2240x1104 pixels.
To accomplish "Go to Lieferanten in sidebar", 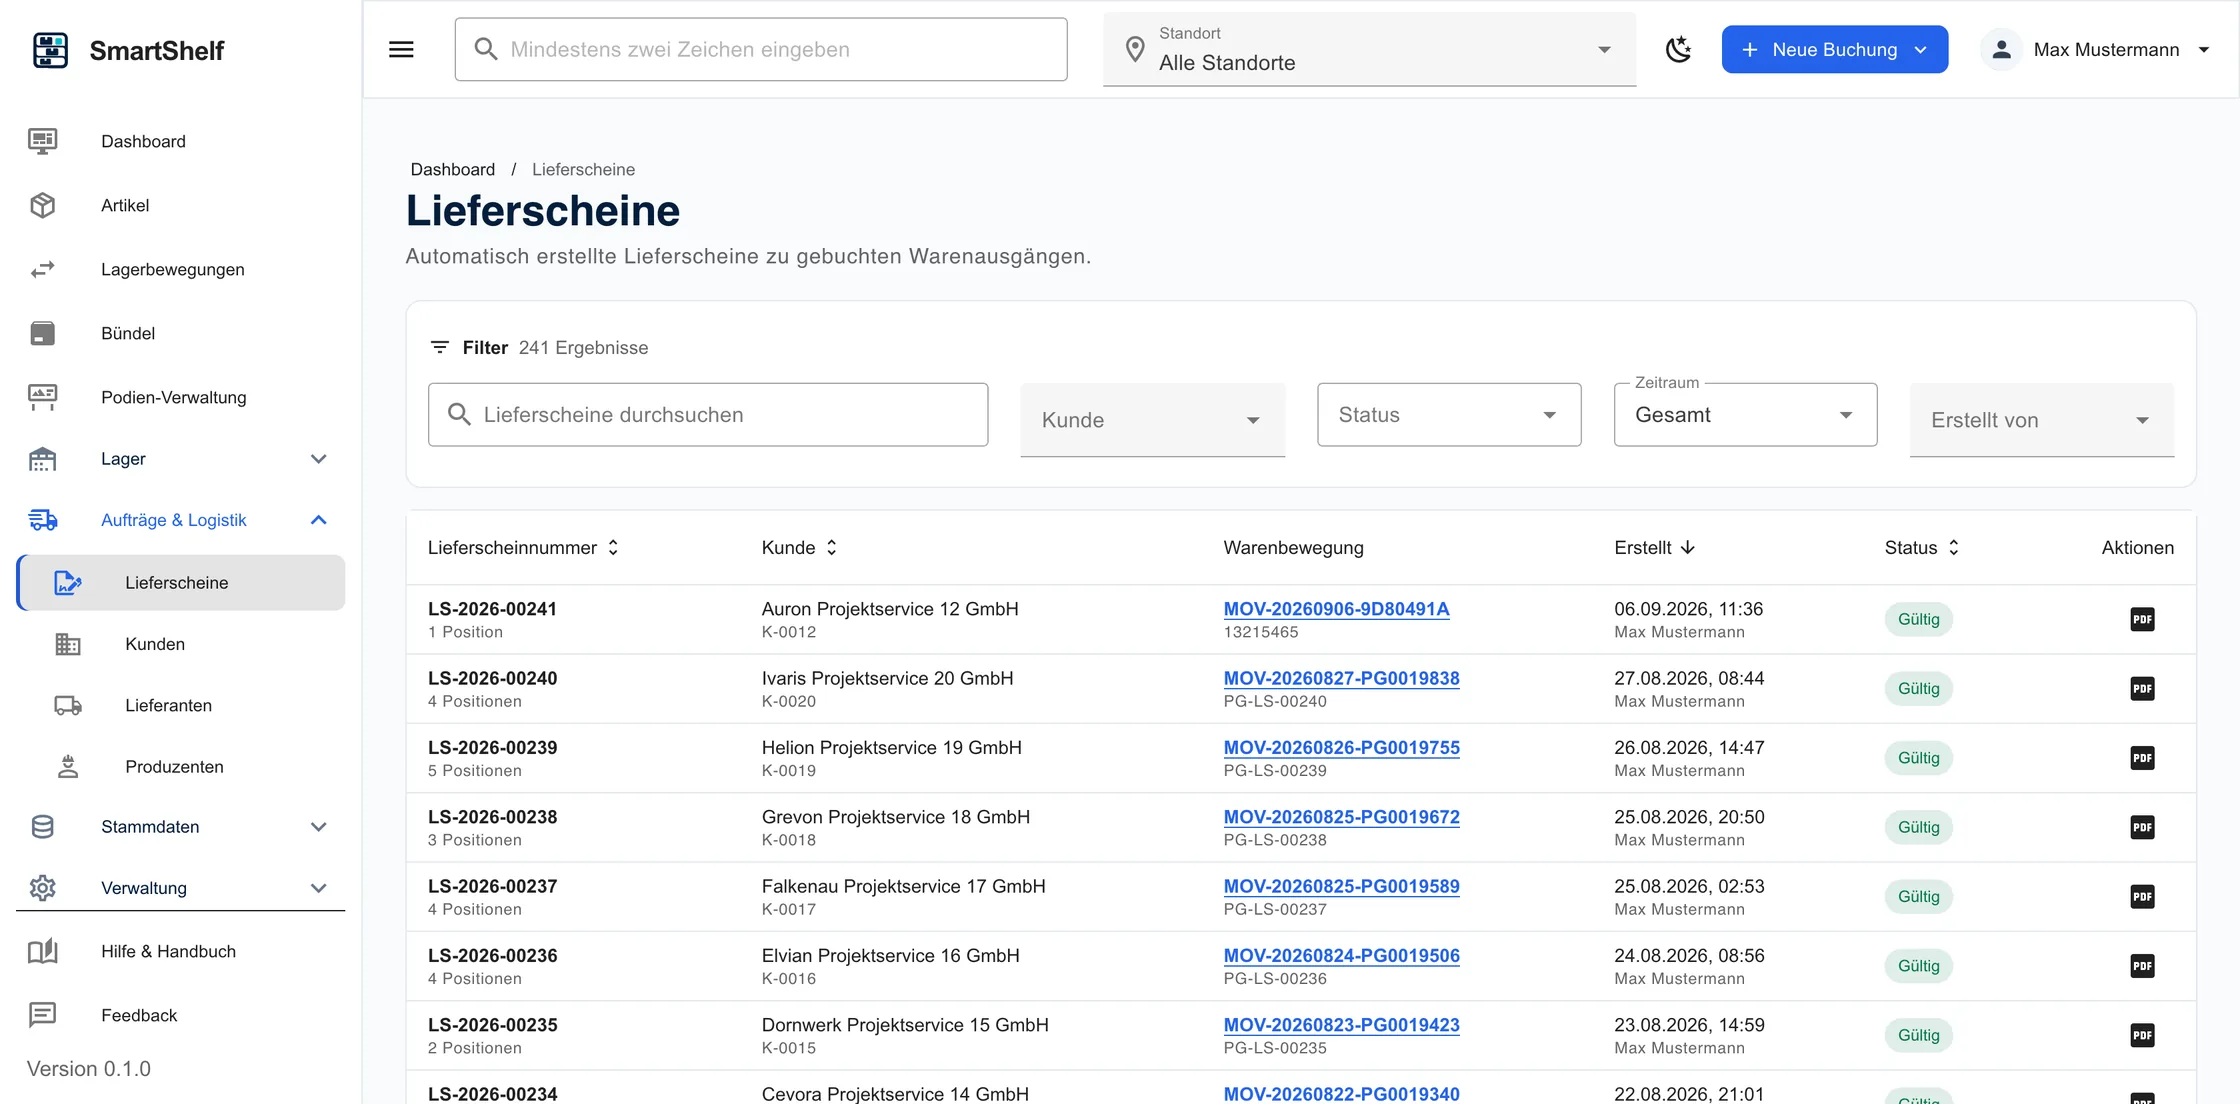I will tap(181, 705).
